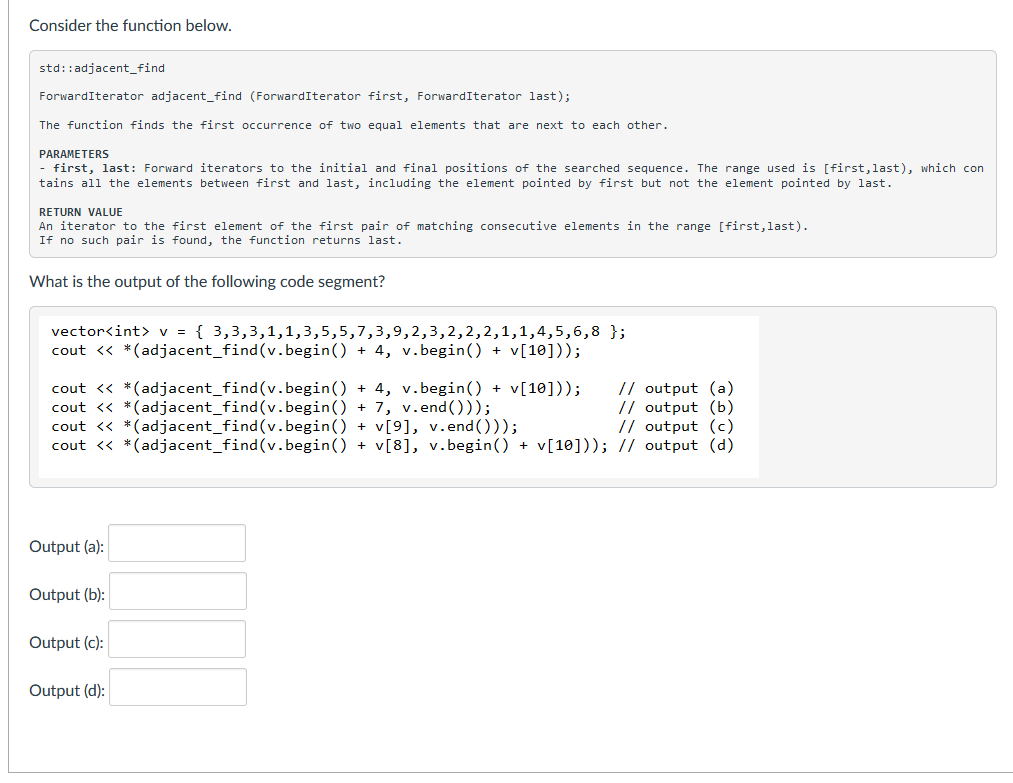This screenshot has height=783, width=1013.
Task: Click the 'Output (c):' label
Action: tap(67, 643)
